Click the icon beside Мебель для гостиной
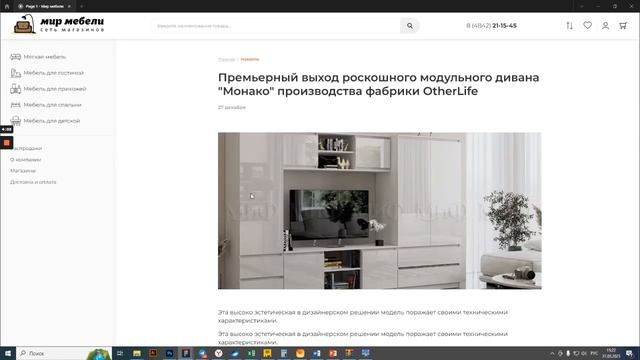Screen dimensions: 640x360 click(x=16, y=73)
